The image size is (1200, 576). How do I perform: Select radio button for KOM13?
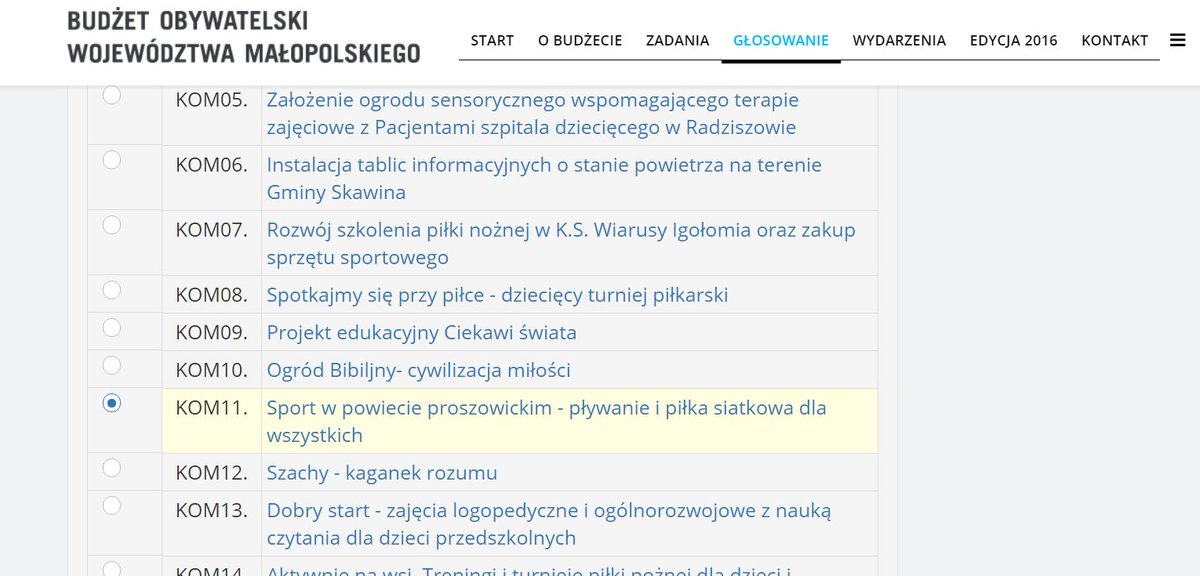(x=112, y=505)
